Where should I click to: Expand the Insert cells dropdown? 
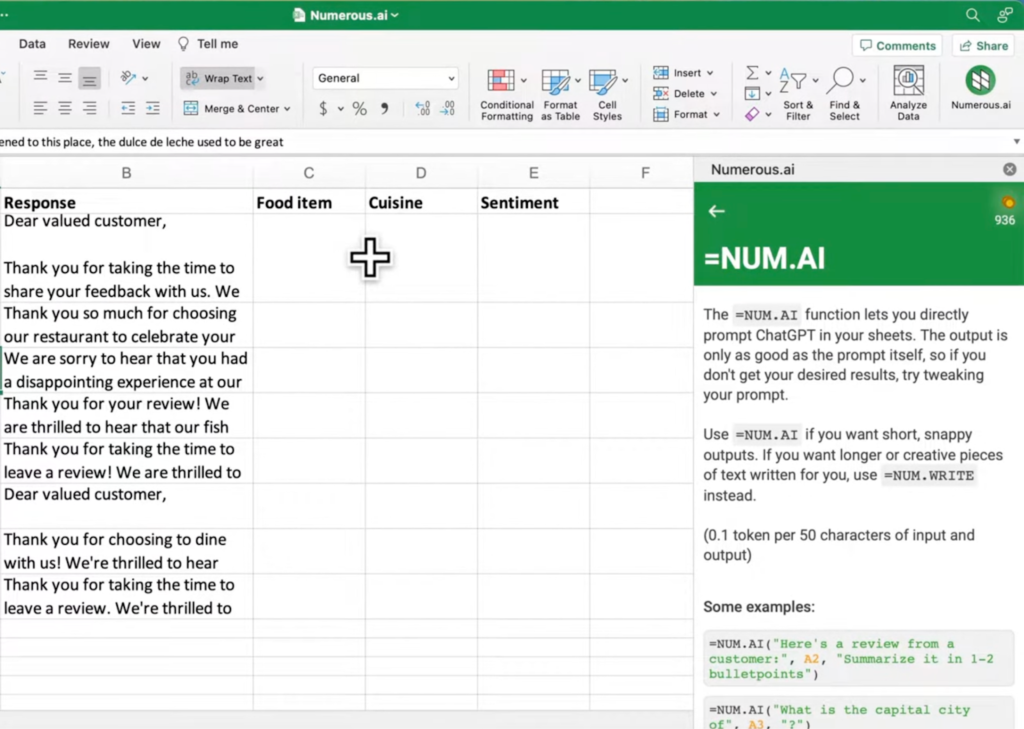tap(710, 73)
